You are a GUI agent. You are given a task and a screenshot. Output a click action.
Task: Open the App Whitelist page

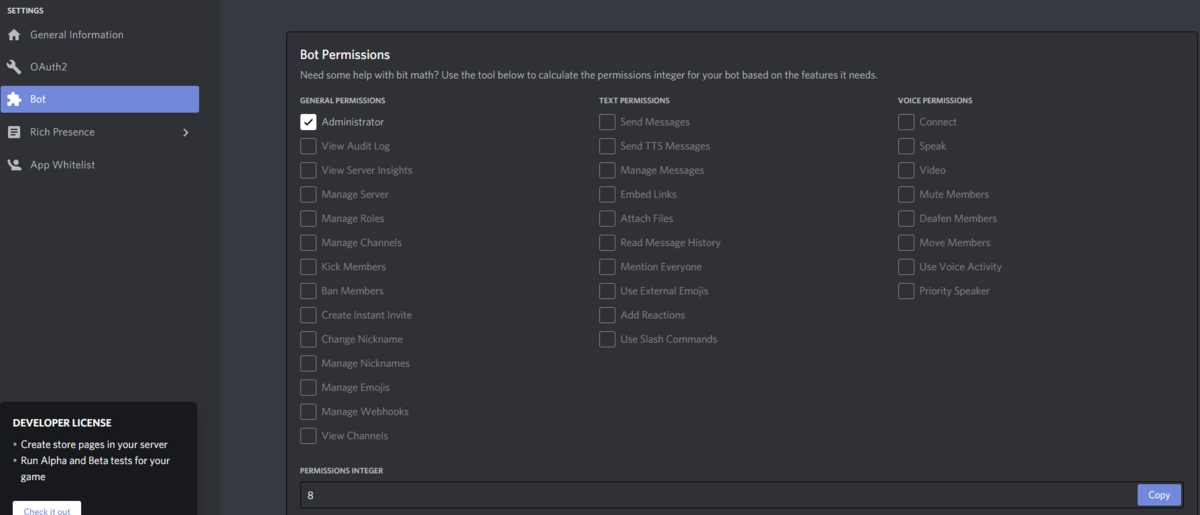[62, 165]
